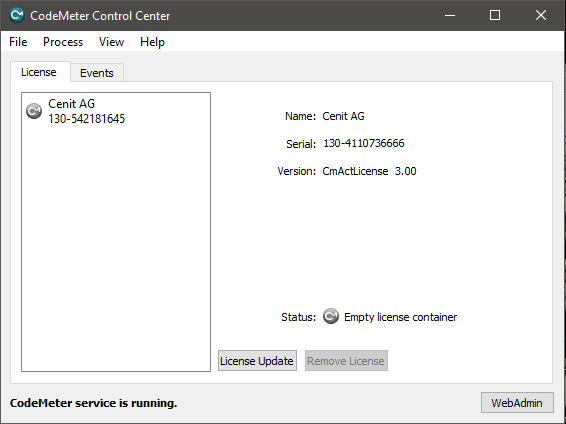Screen dimensions: 566x424
Task: Maximize the CodeMeter Control Center window
Action: click(x=495, y=15)
